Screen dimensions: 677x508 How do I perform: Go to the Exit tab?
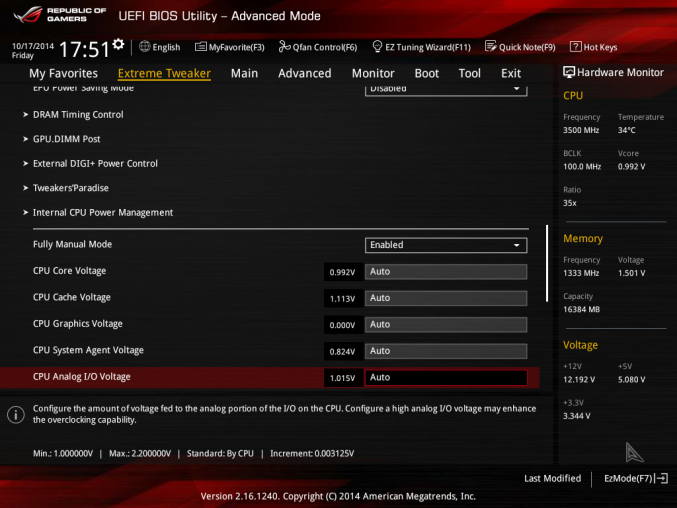(511, 73)
